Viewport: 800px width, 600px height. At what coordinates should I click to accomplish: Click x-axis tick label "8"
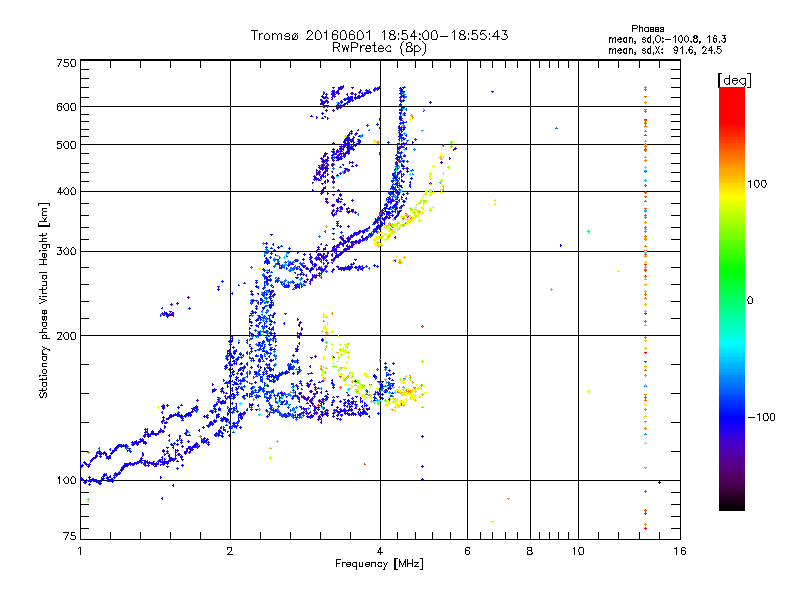pyautogui.click(x=530, y=551)
